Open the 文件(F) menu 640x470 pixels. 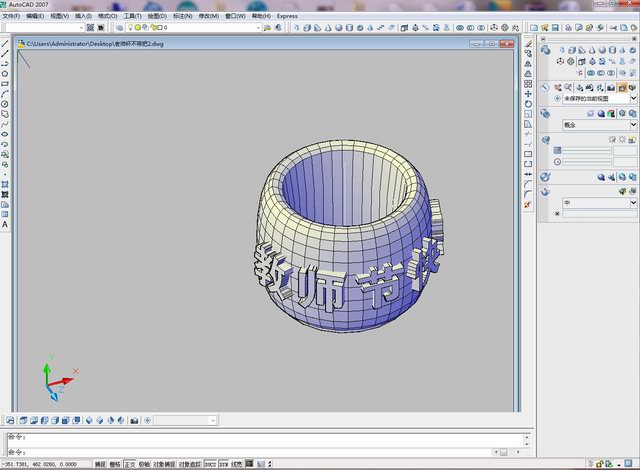point(12,16)
